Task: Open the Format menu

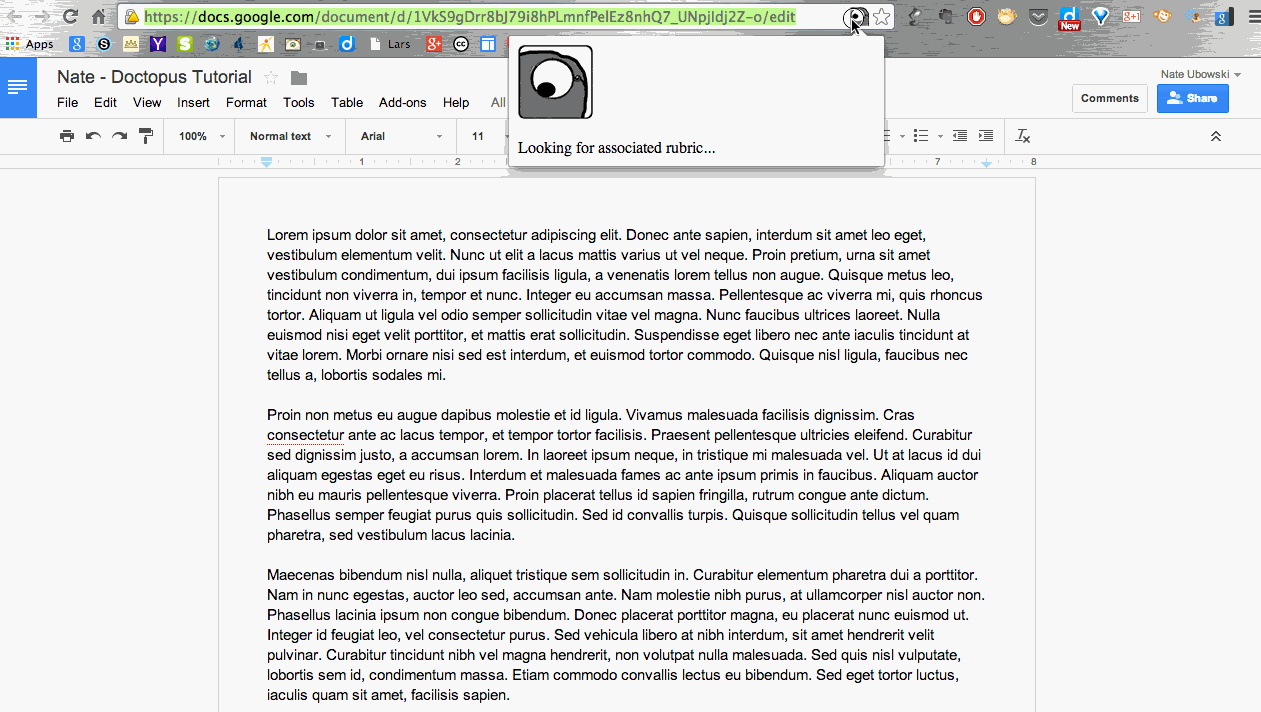Action: point(246,102)
